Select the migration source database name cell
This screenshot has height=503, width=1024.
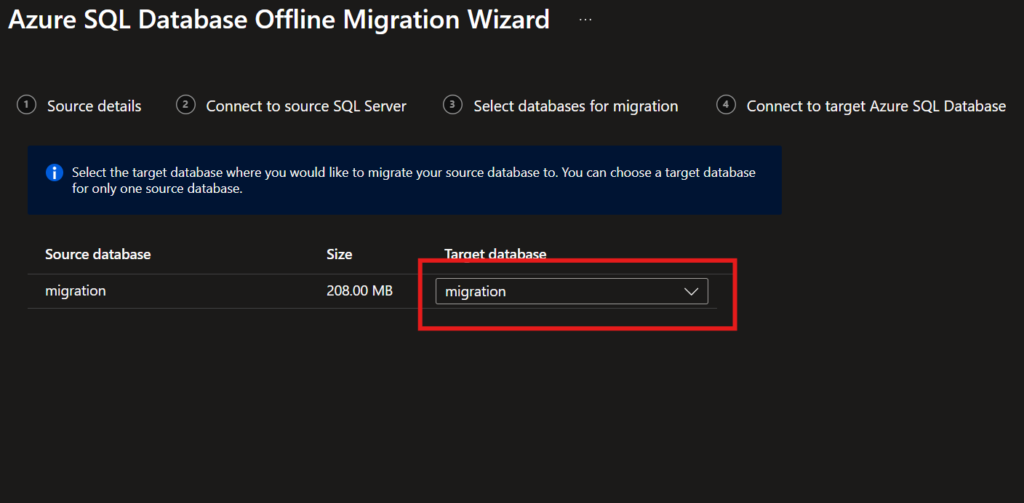(x=76, y=291)
